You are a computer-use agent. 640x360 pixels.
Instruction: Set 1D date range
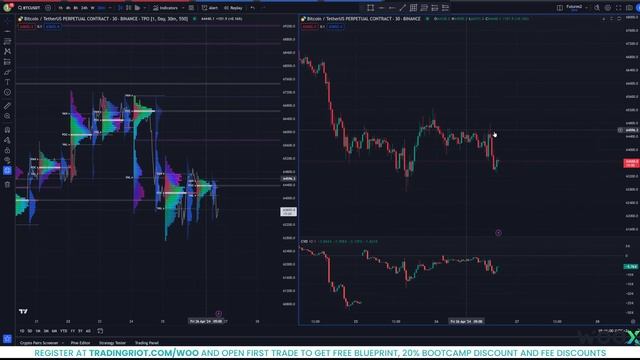point(22,331)
